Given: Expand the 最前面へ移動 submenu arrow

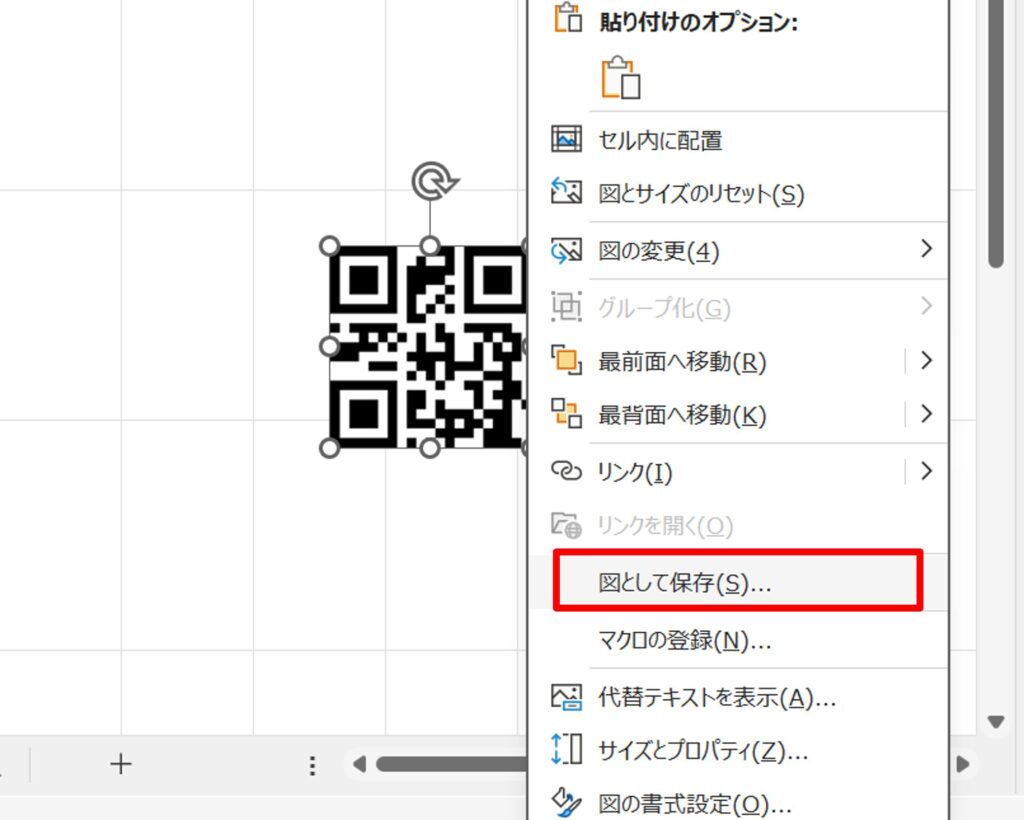Looking at the screenshot, I should coord(926,360).
